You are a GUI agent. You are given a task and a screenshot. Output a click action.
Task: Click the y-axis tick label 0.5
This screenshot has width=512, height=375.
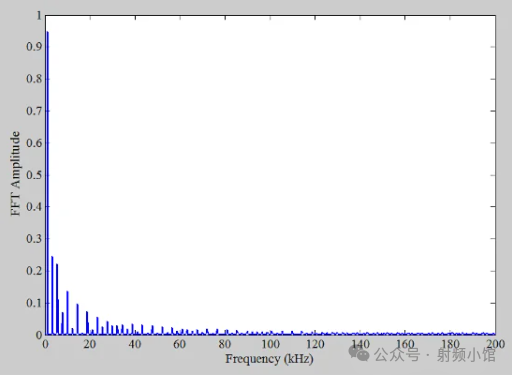point(34,175)
